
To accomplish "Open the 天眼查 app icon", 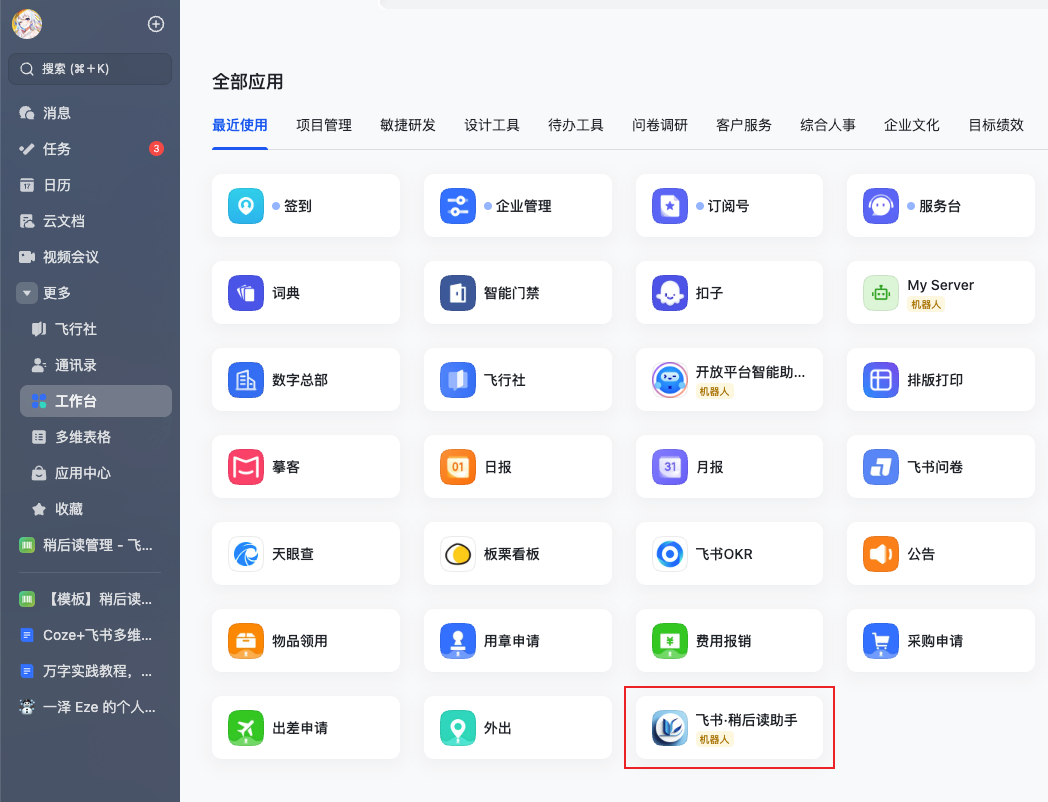I will tap(245, 554).
